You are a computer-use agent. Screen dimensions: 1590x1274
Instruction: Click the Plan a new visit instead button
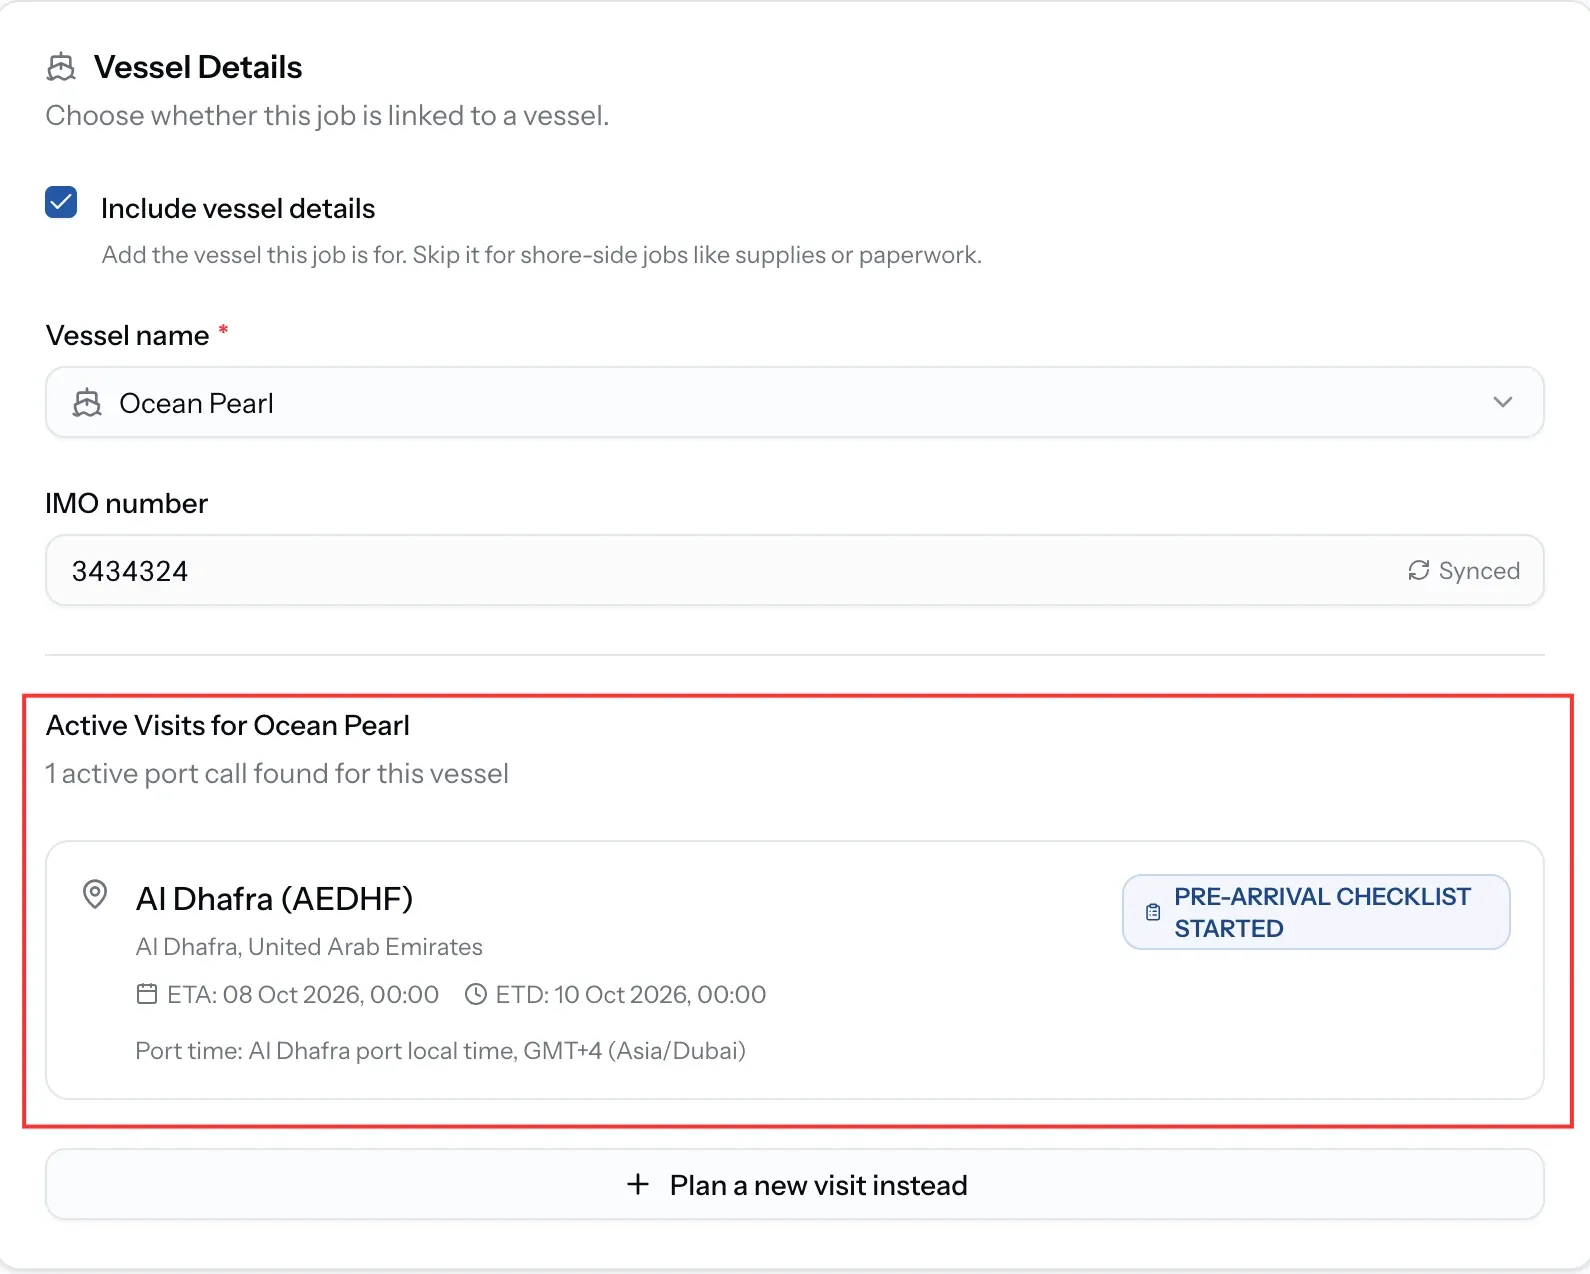795,1184
